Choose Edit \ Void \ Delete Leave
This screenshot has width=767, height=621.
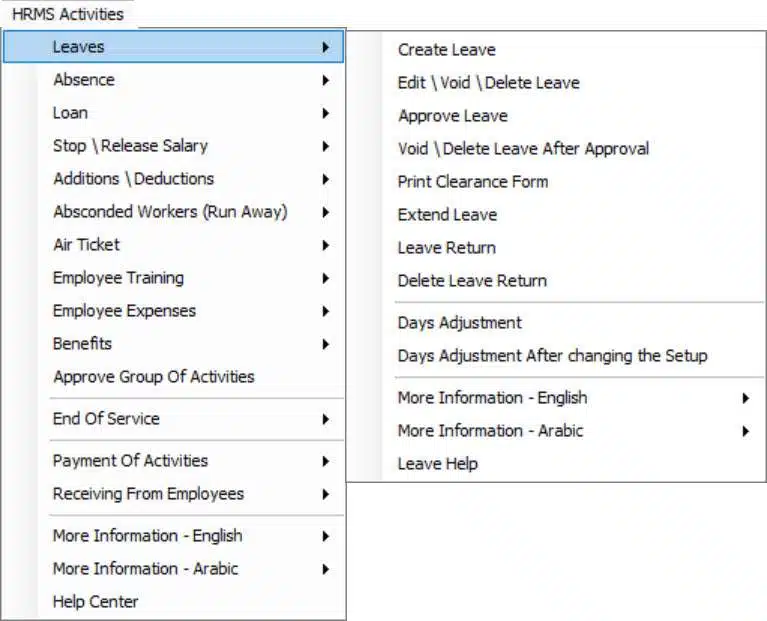coord(489,83)
